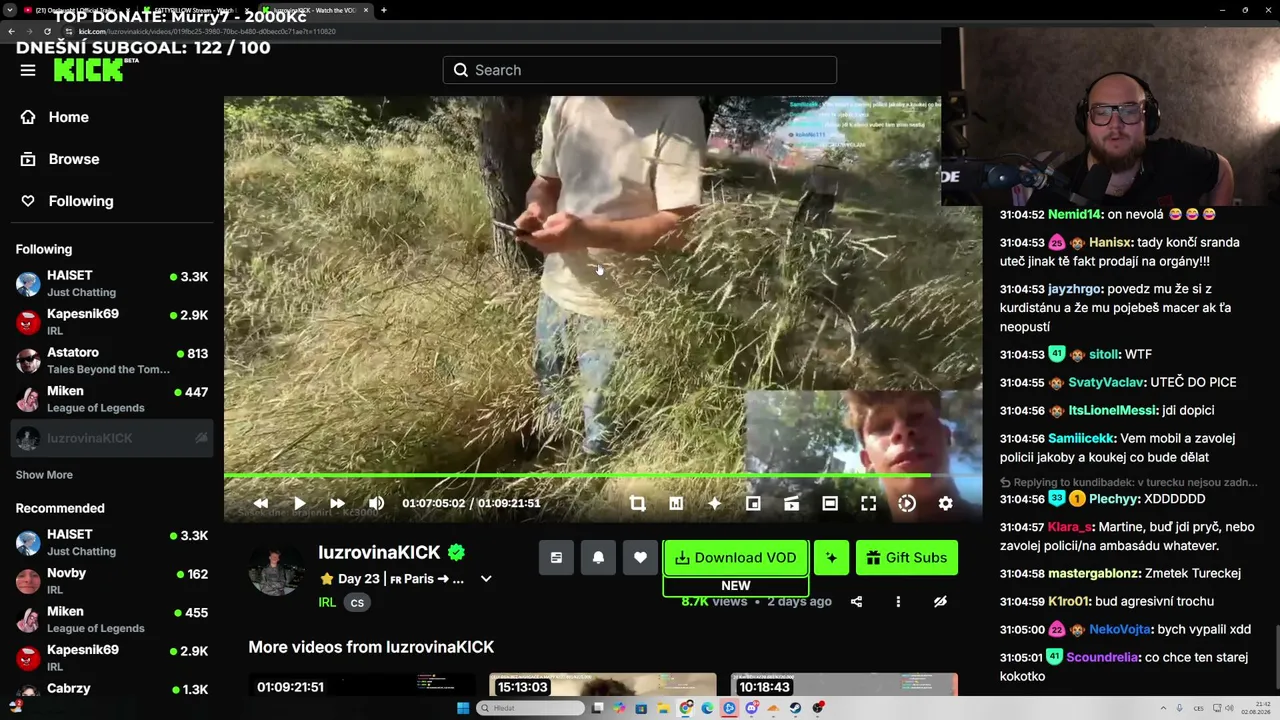Open playback speed control
Screen dimensions: 1280x720
(907, 504)
